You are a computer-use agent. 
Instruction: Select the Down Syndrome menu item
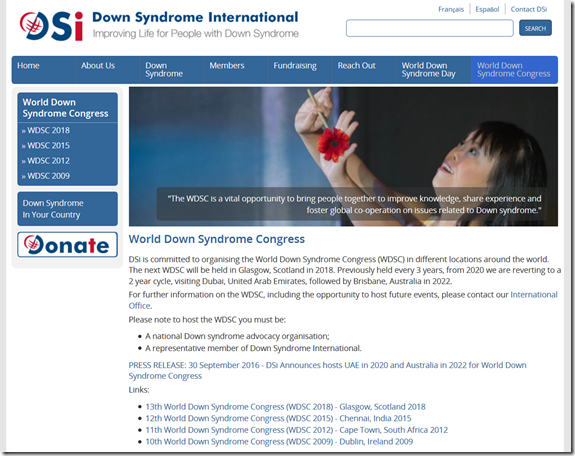172,70
